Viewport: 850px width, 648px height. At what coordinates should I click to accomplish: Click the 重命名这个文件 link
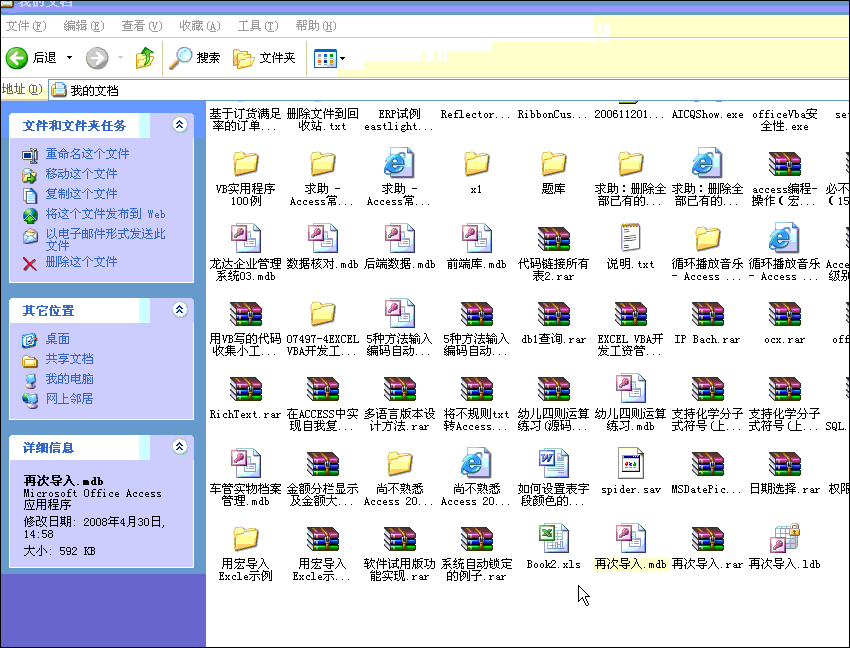click(87, 154)
